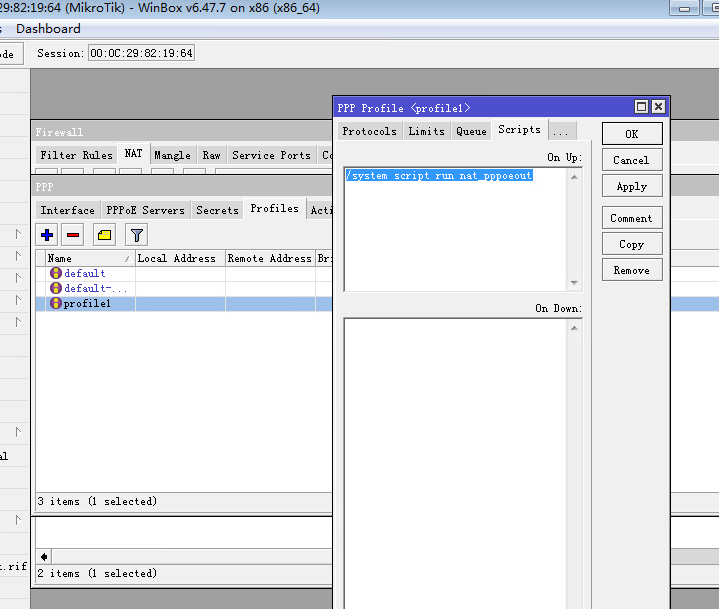Select the NAT tab in Firewall
Viewport: 719px width, 609px height.
point(133,154)
